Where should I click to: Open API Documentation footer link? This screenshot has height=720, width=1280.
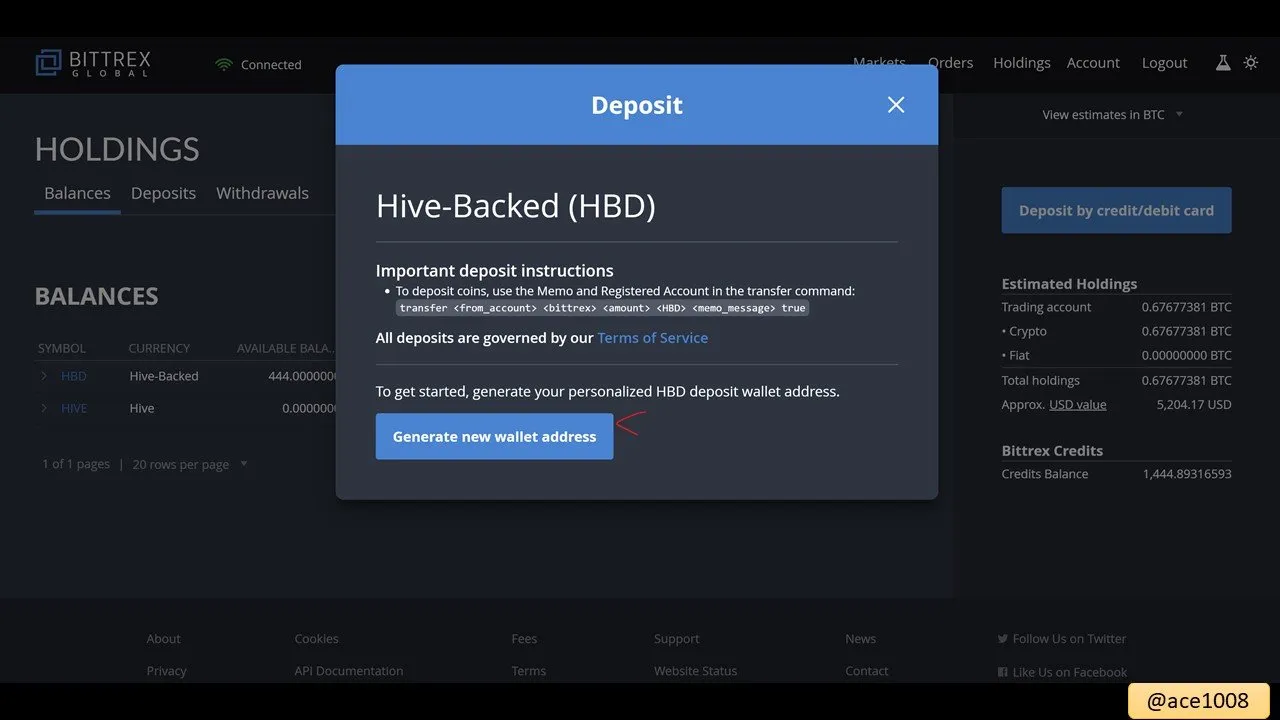pyautogui.click(x=349, y=671)
